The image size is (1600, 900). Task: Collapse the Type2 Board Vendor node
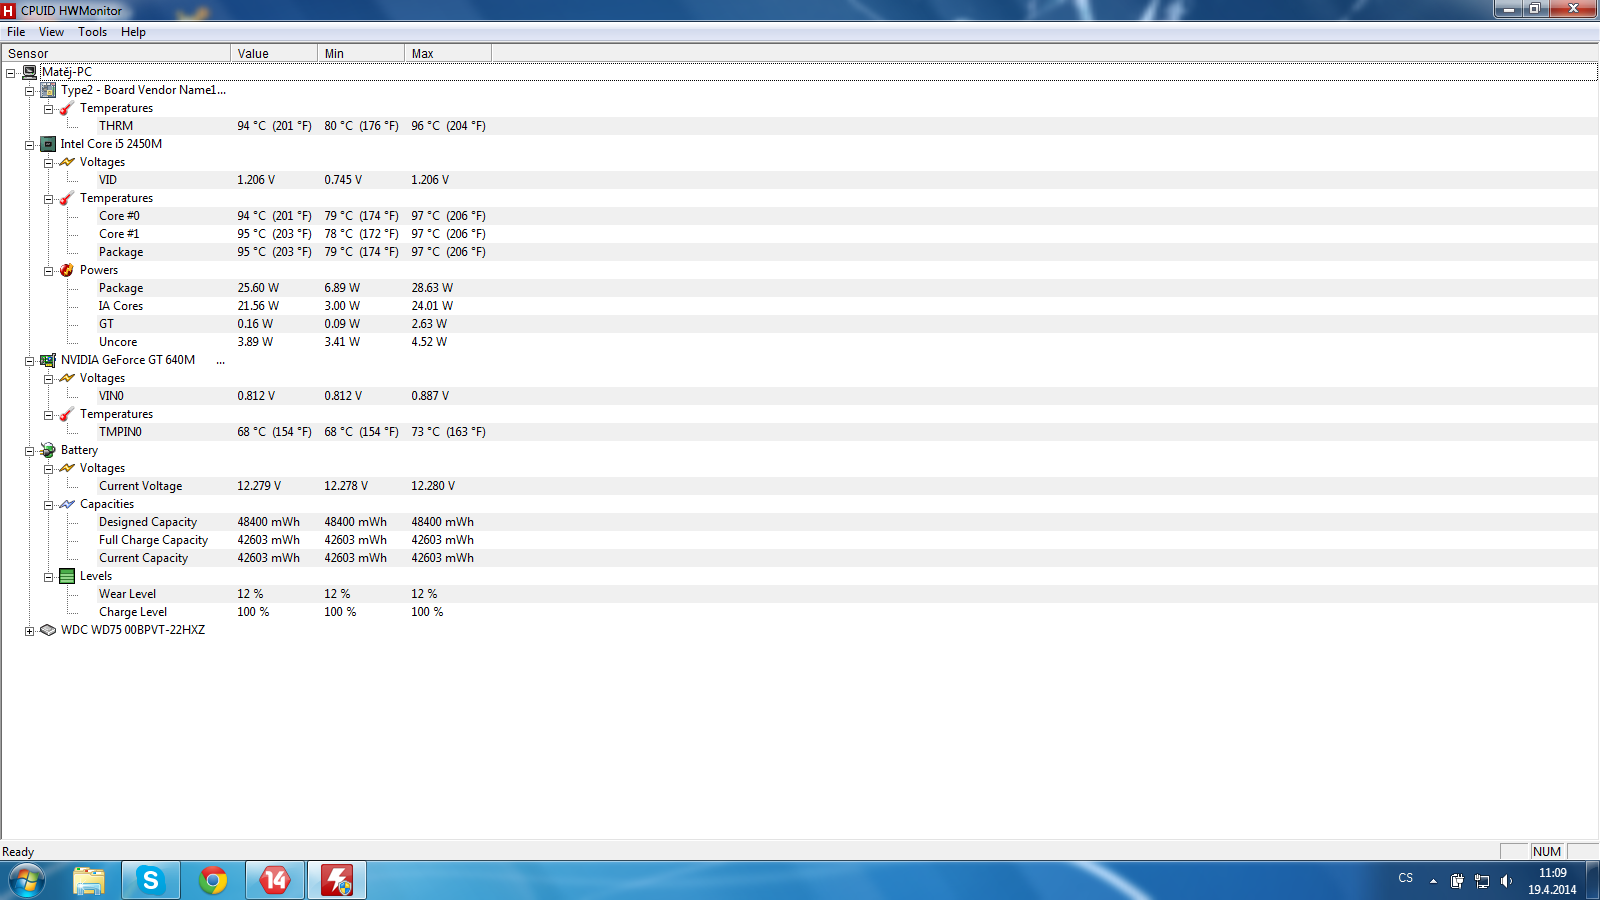click(x=29, y=91)
